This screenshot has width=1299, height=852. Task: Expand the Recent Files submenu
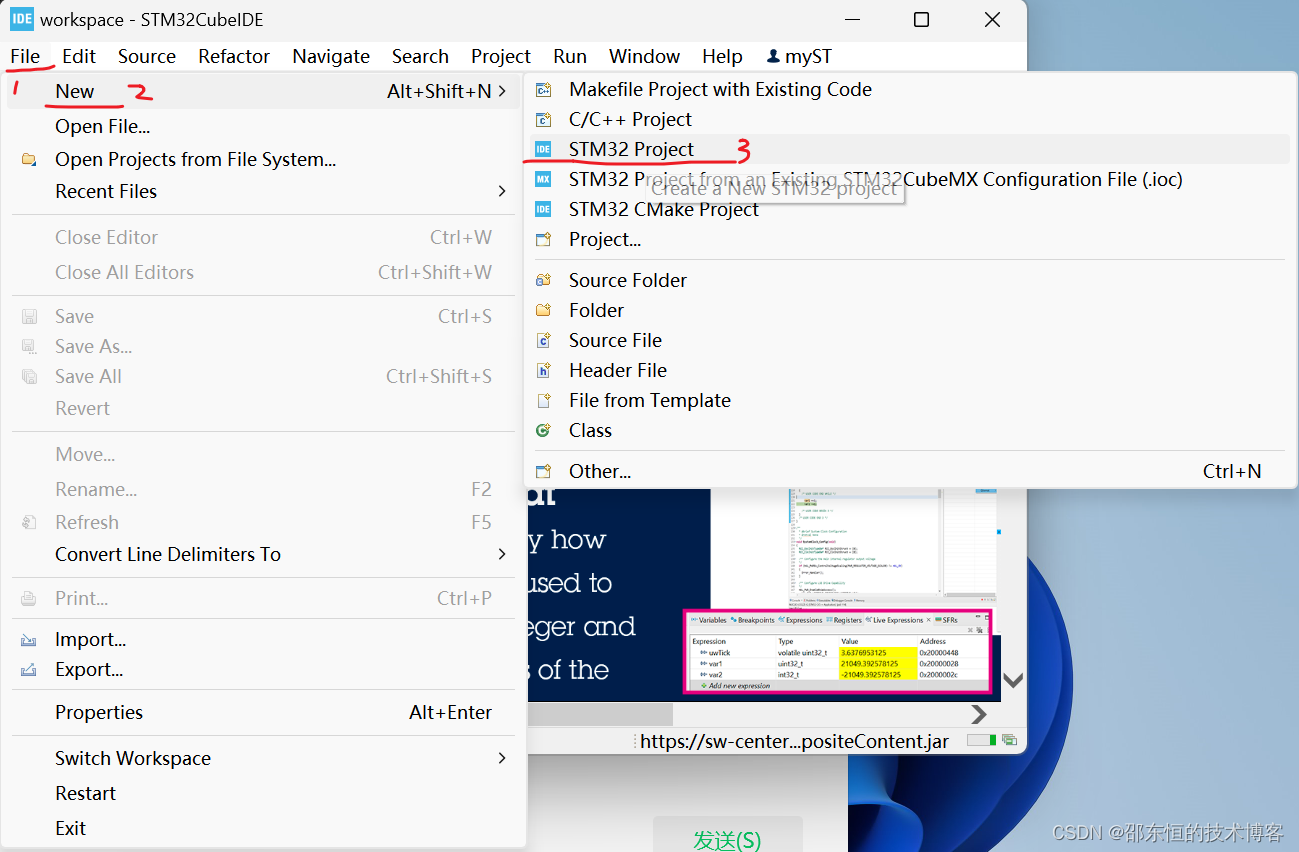coord(265,191)
